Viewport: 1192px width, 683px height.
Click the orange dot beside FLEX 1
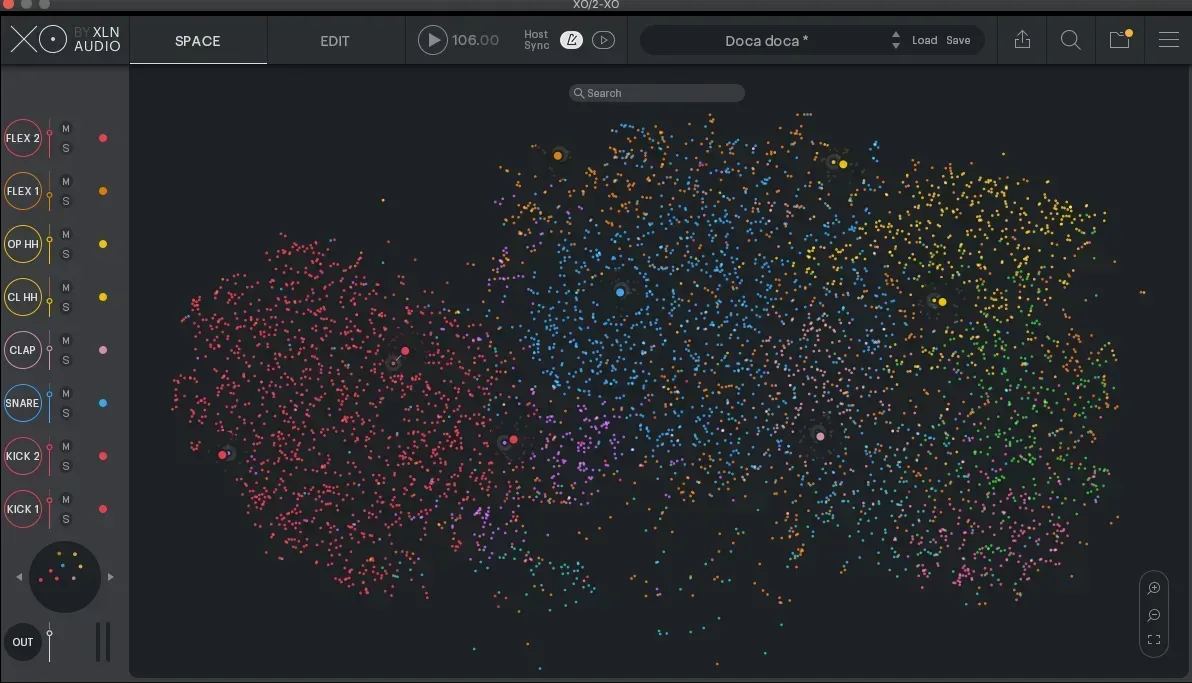(103, 191)
